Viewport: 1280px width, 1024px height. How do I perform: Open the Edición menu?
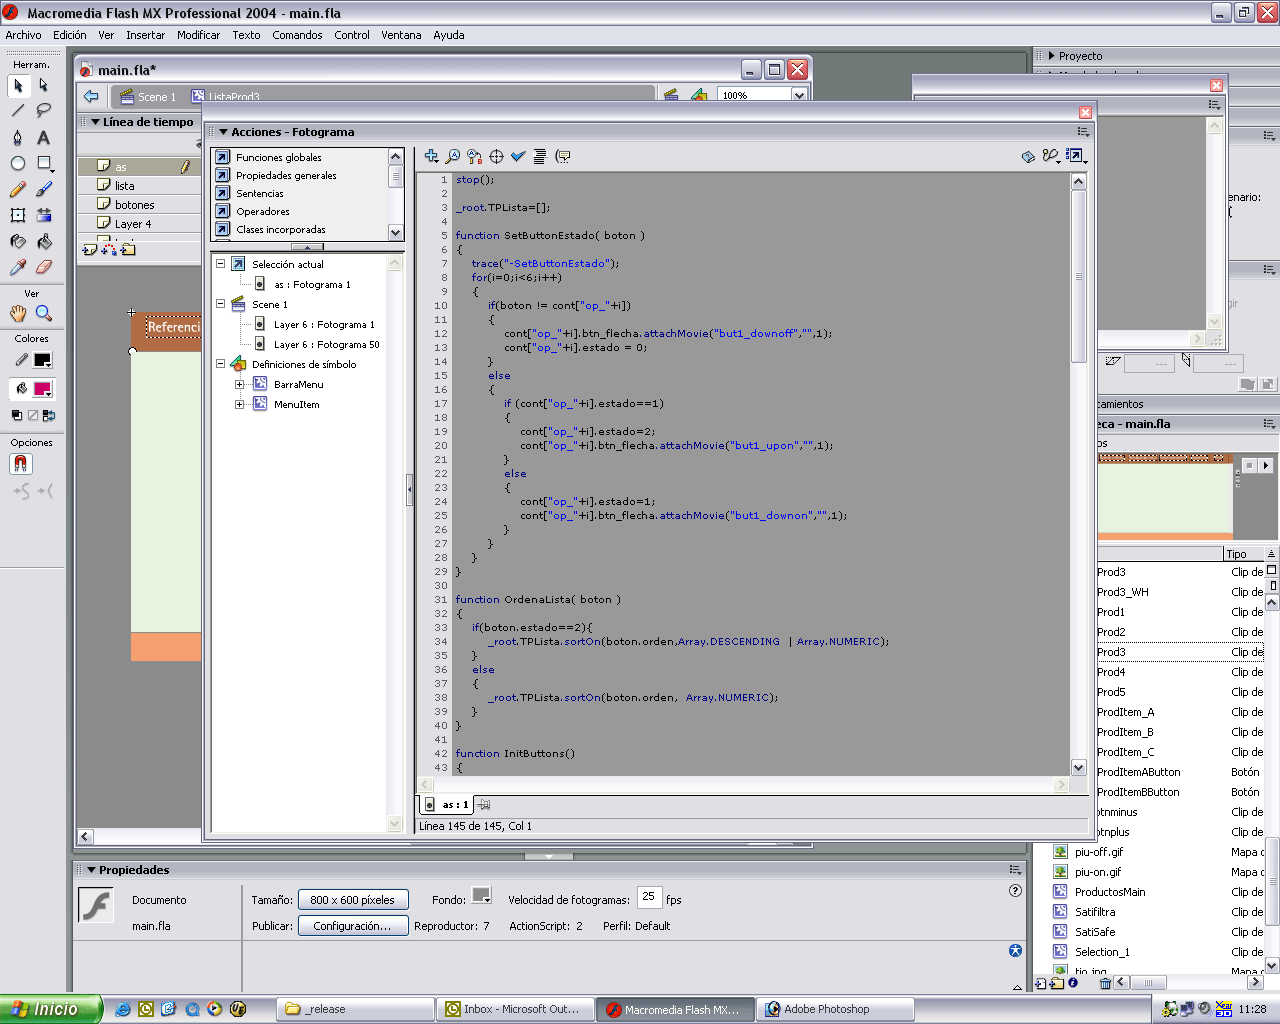(70, 35)
